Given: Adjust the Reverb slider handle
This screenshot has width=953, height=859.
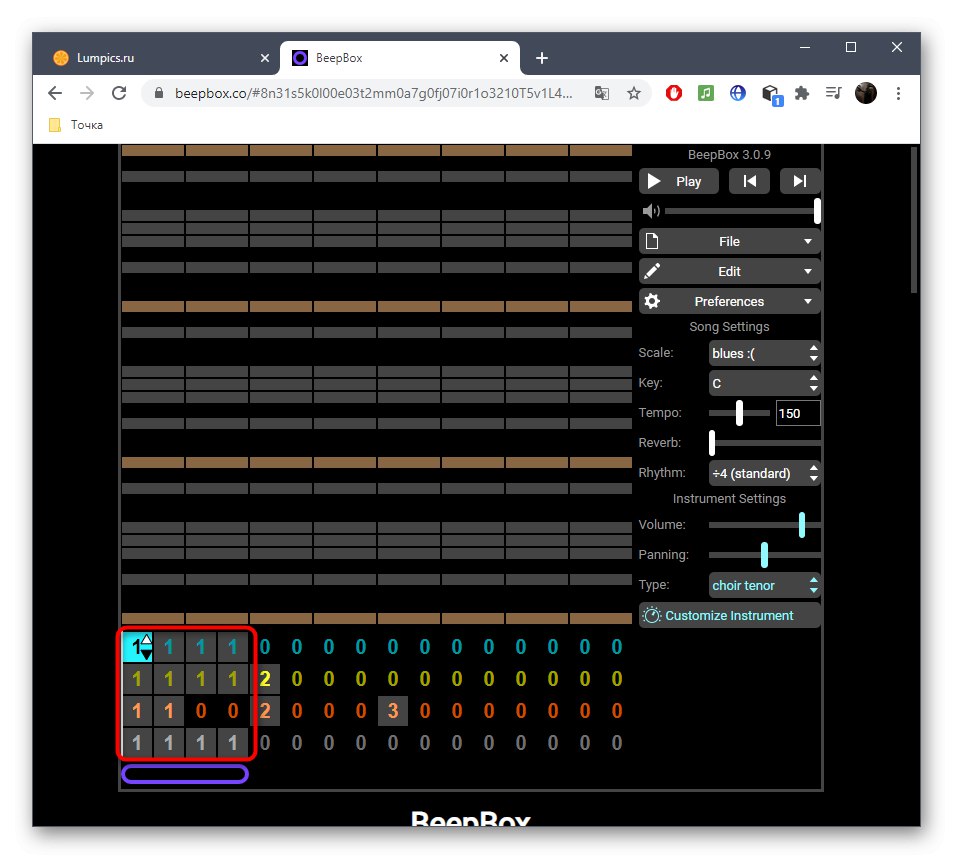Looking at the screenshot, I should [x=712, y=443].
